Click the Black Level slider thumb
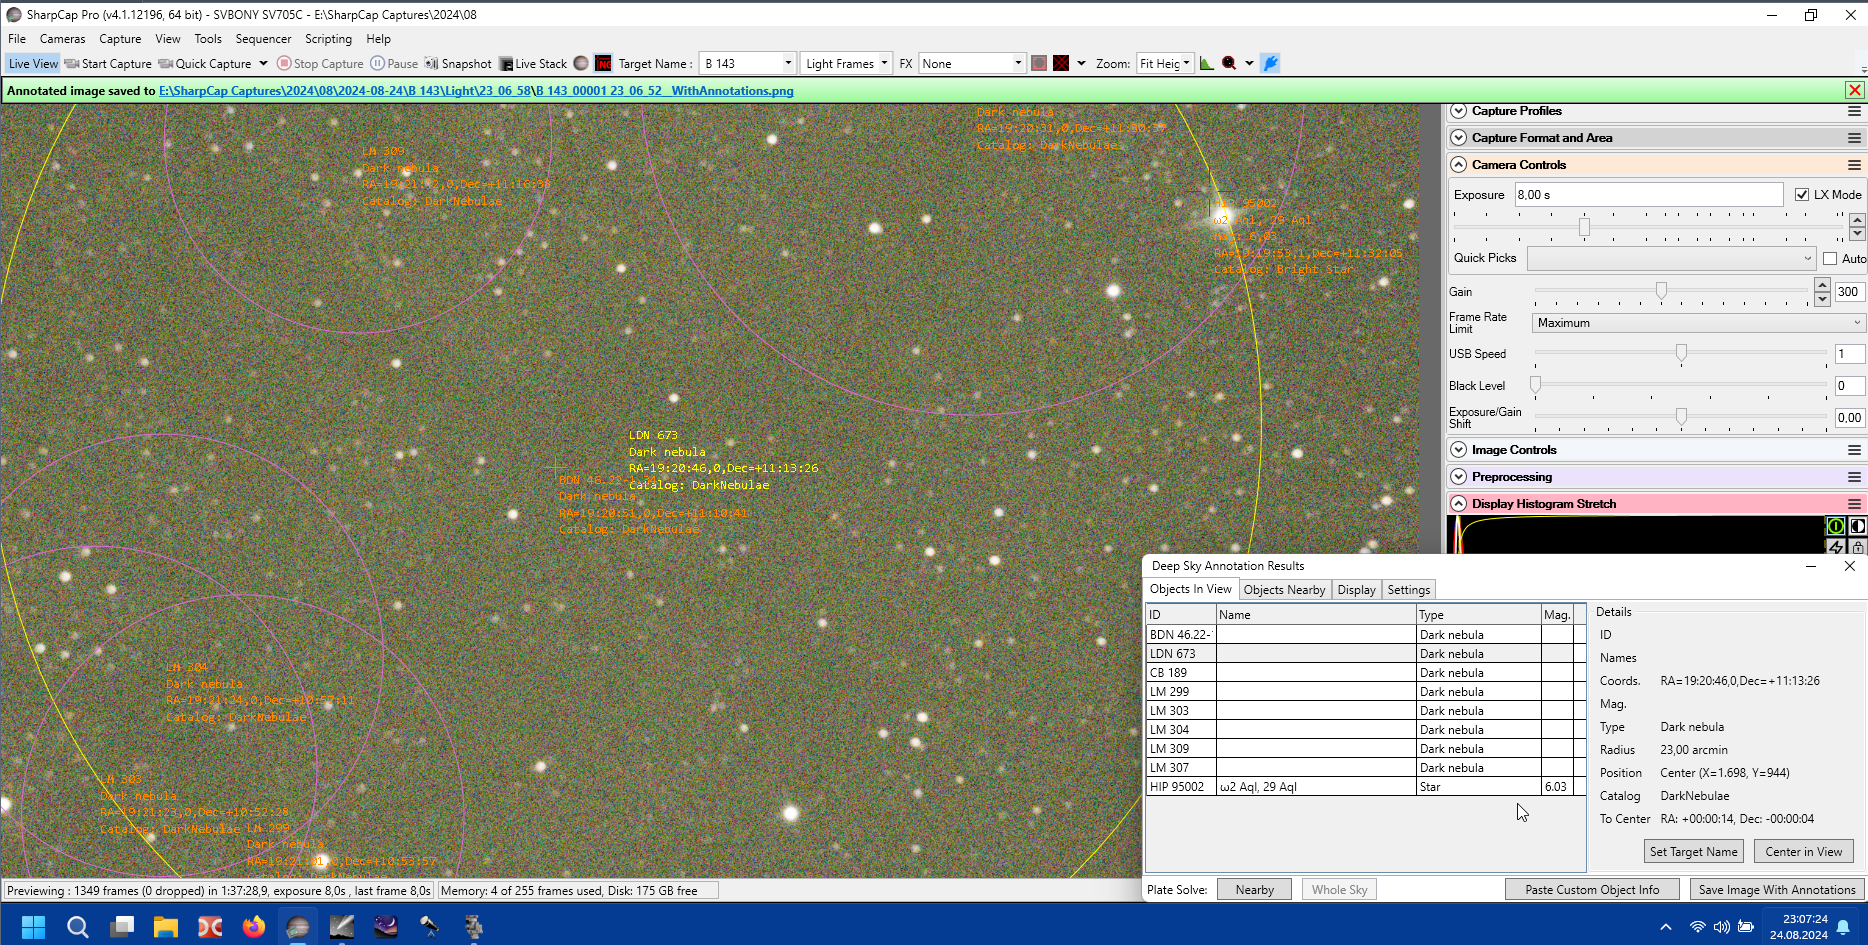This screenshot has width=1868, height=945. tap(1536, 385)
